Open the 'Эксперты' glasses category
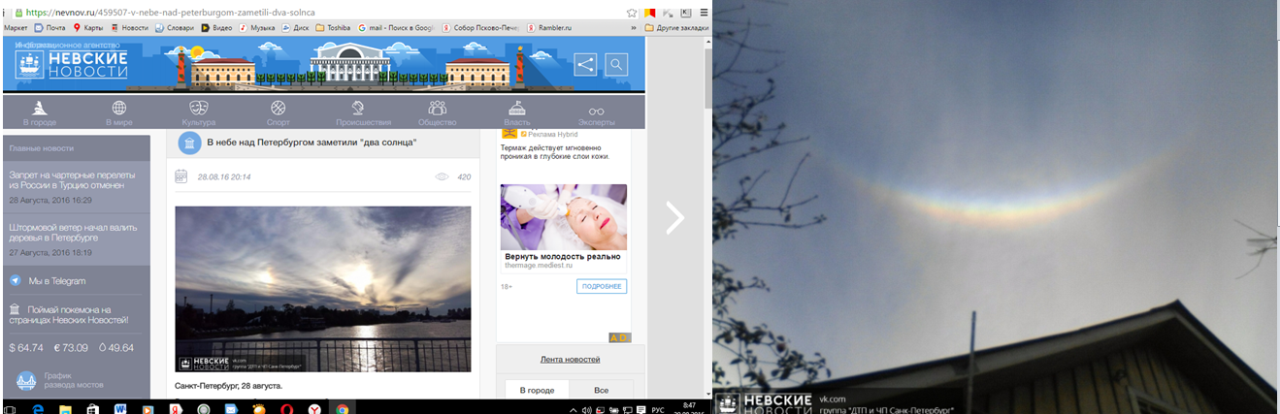The width and height of the screenshot is (1280, 414). [596, 111]
